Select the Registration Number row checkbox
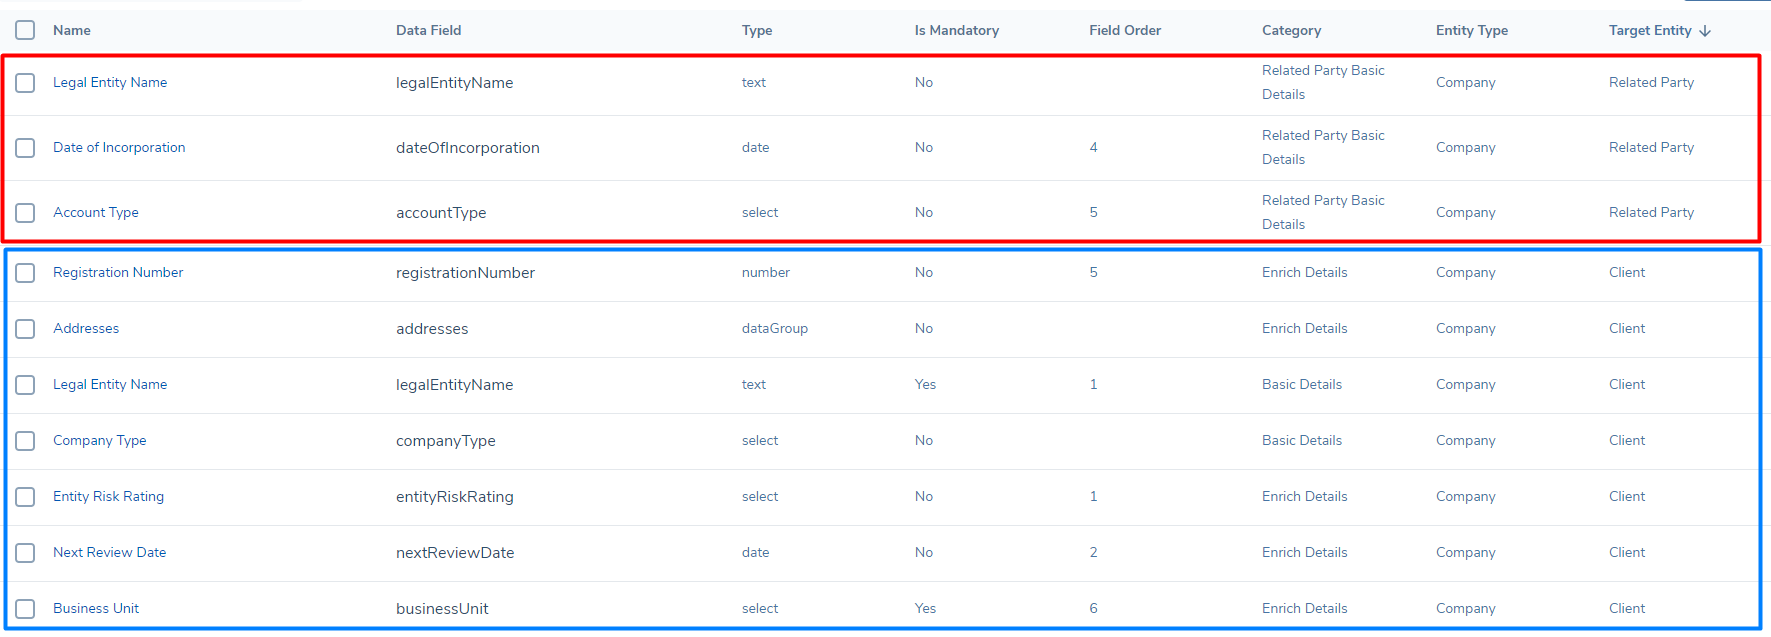This screenshot has width=1771, height=637. pyautogui.click(x=25, y=273)
